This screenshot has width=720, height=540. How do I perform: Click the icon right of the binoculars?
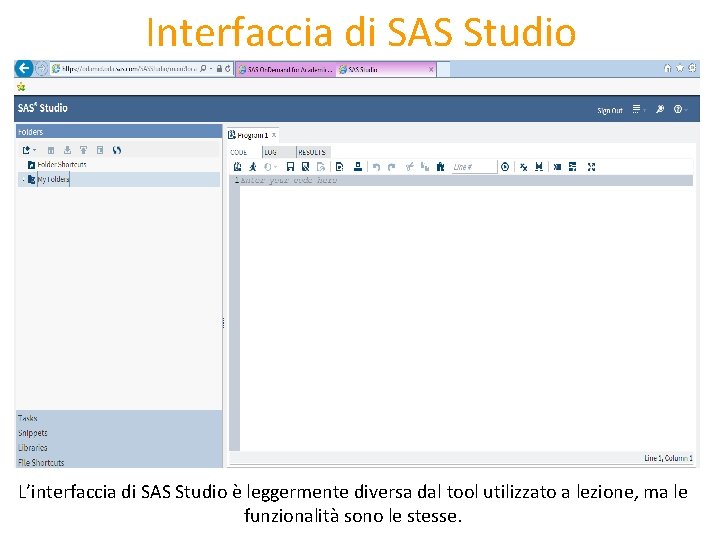(557, 167)
